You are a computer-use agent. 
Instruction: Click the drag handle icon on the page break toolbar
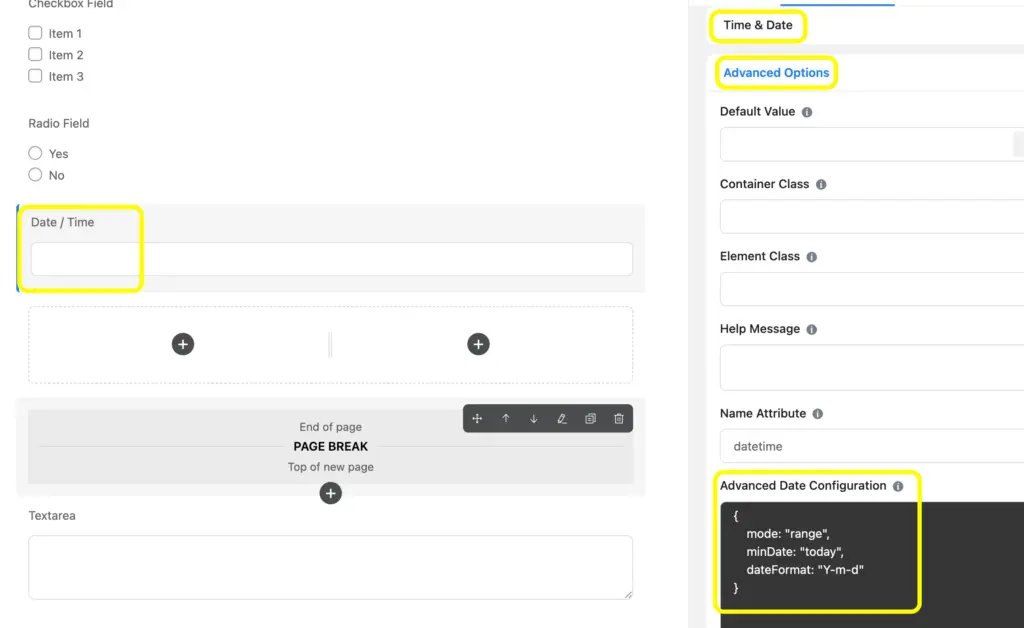478,418
